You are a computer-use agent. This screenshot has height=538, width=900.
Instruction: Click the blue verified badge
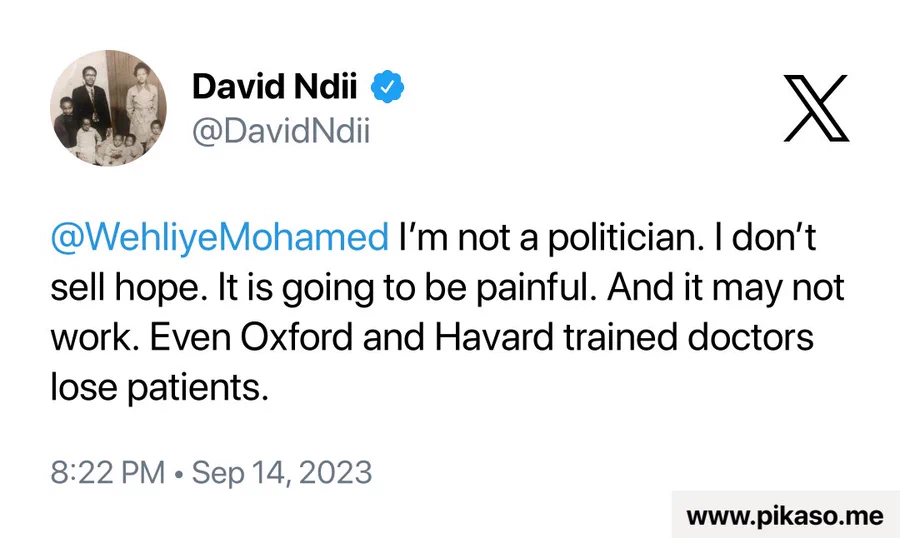pyautogui.click(x=387, y=88)
